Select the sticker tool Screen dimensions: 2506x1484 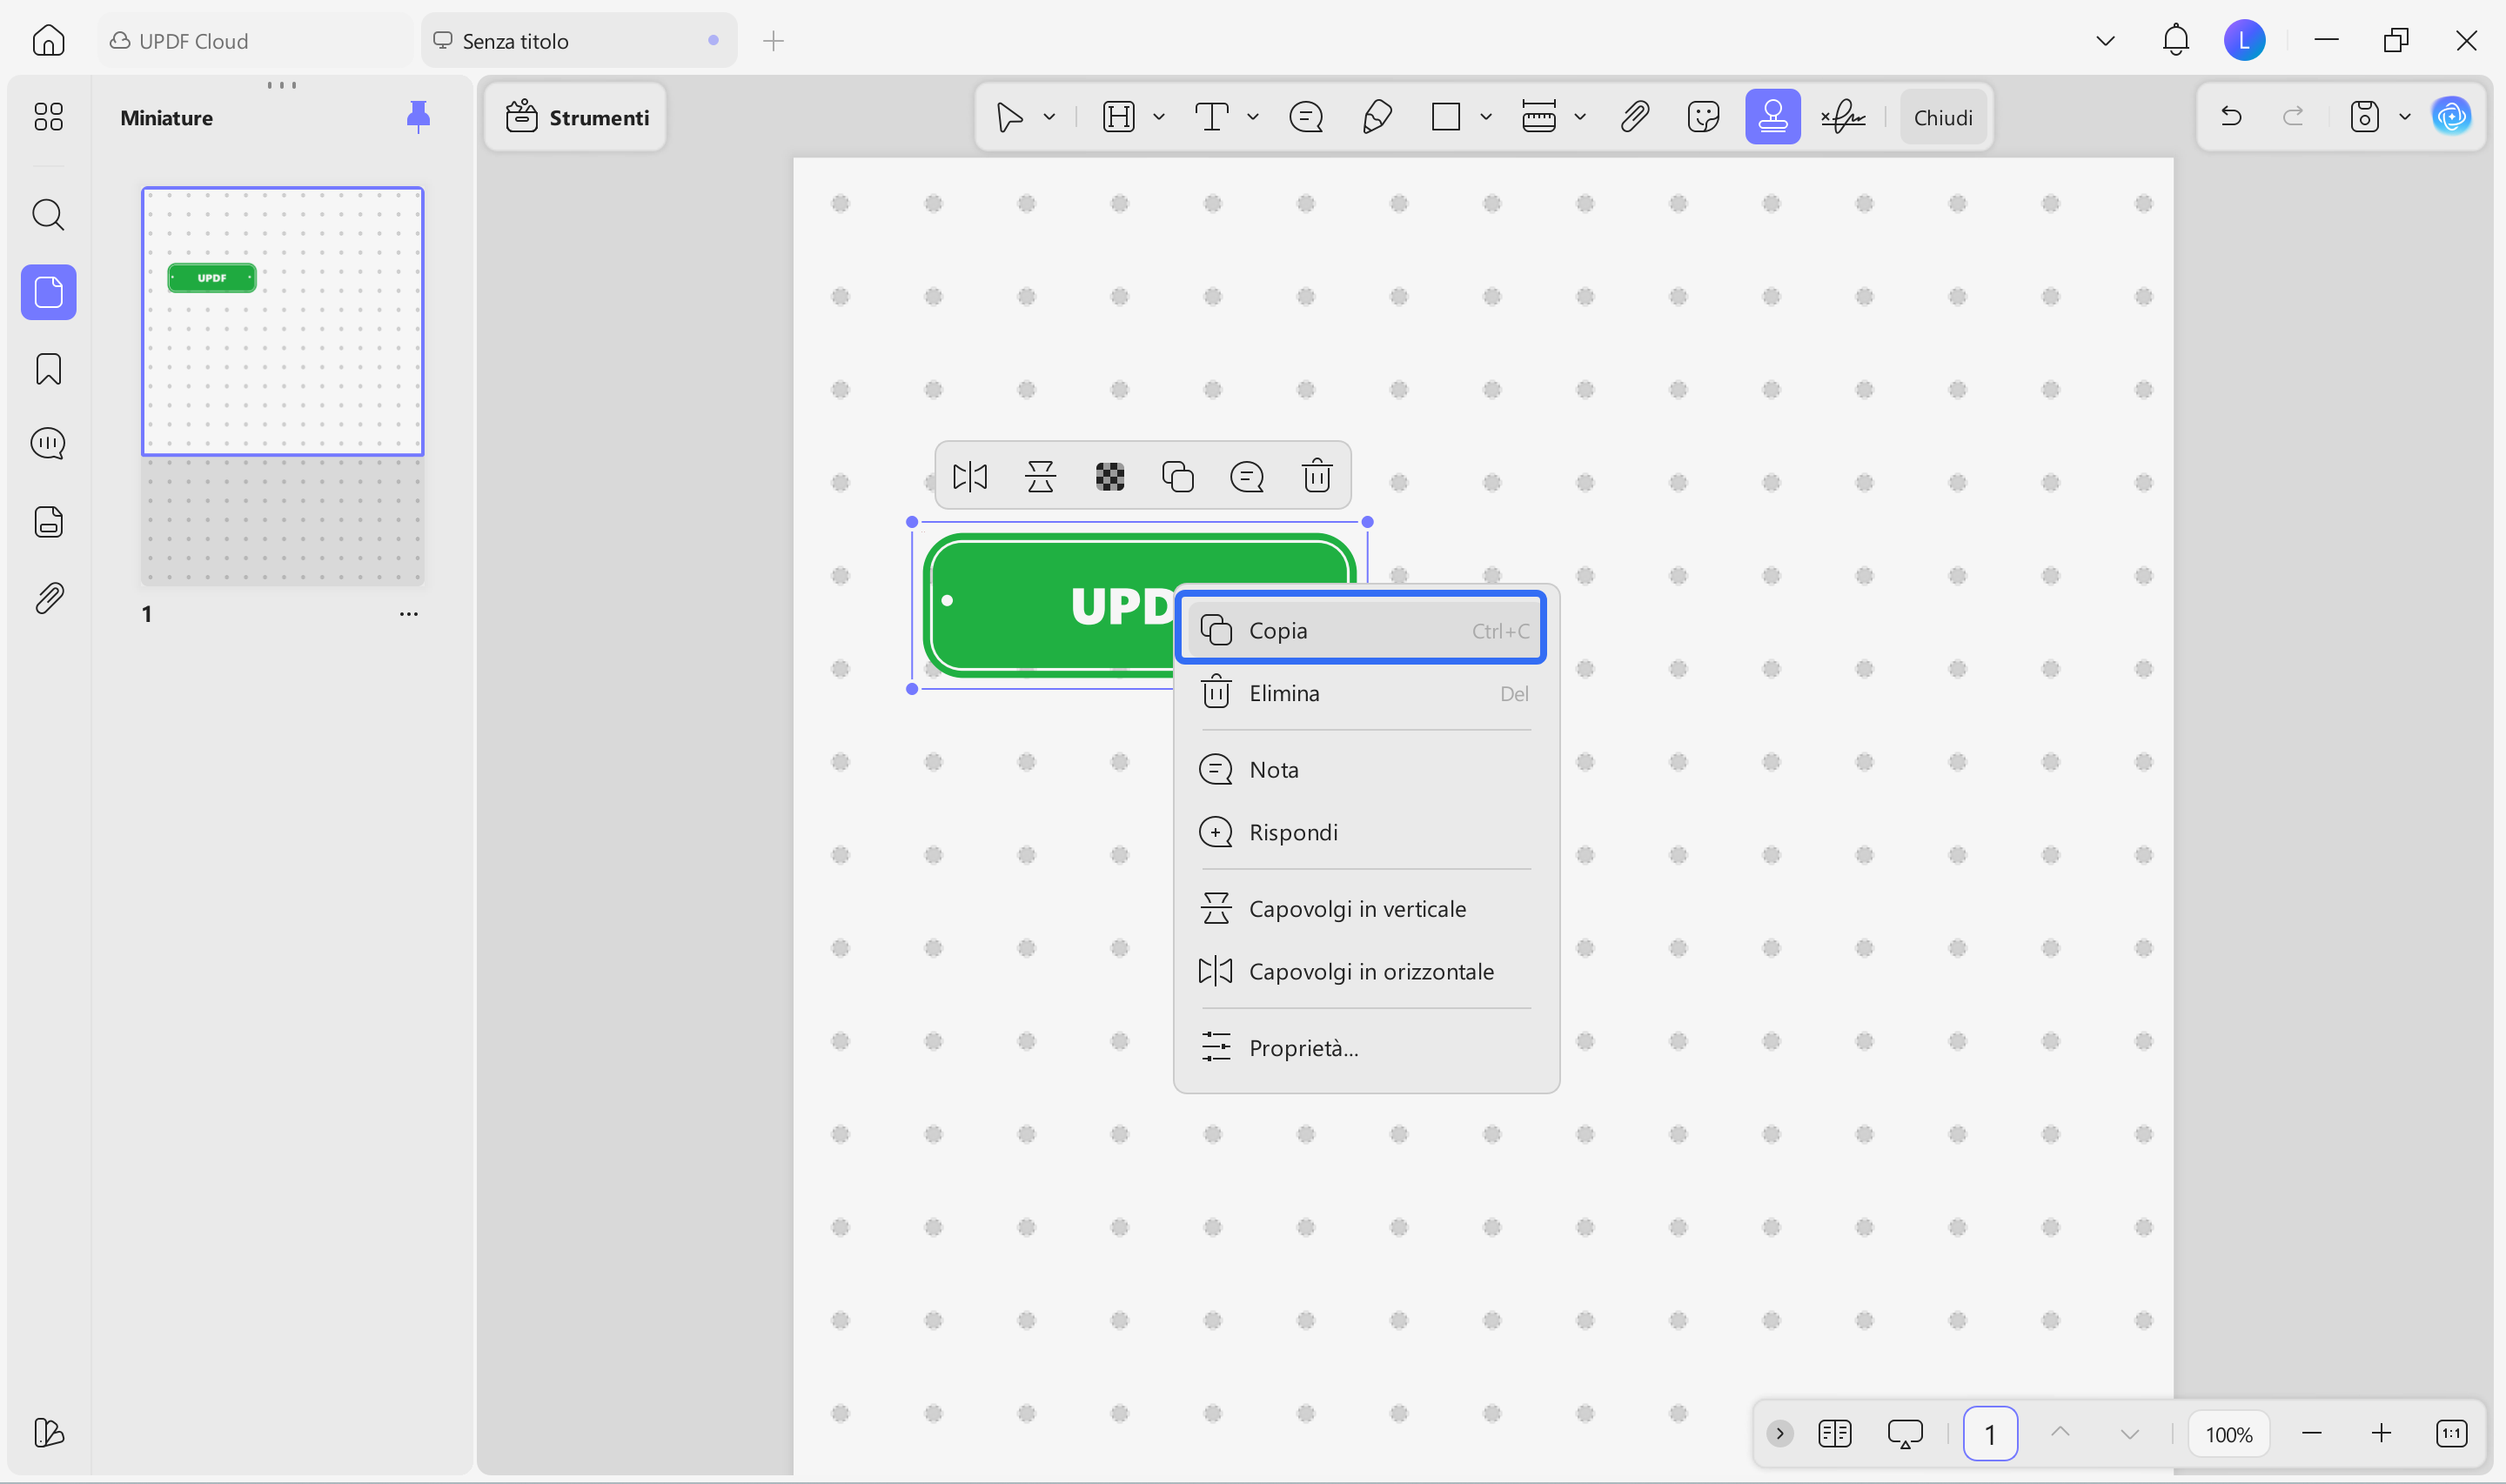pyautogui.click(x=1703, y=117)
